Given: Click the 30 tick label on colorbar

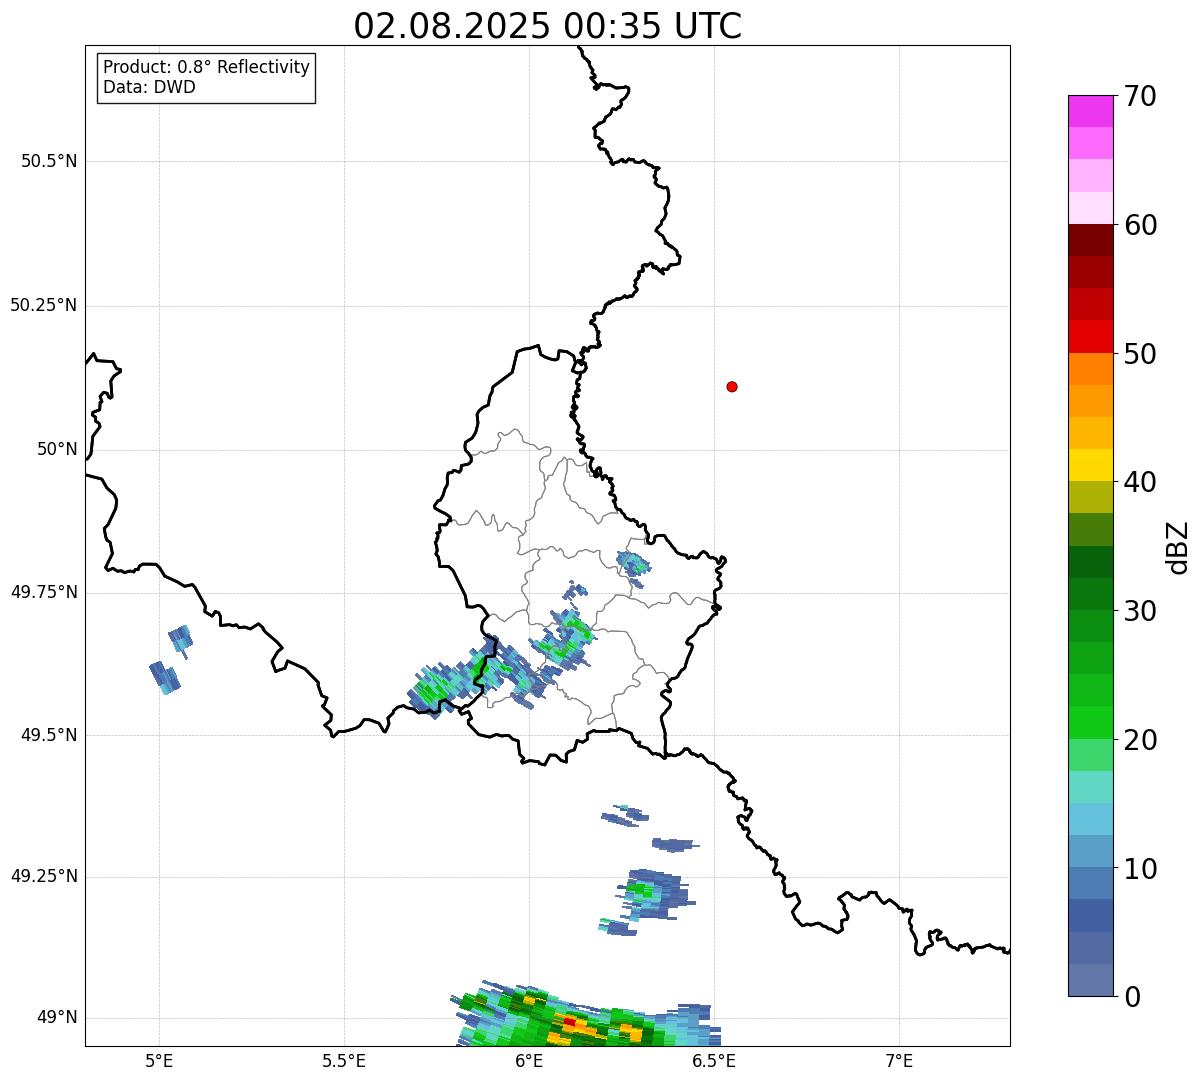Looking at the screenshot, I should tap(1140, 611).
